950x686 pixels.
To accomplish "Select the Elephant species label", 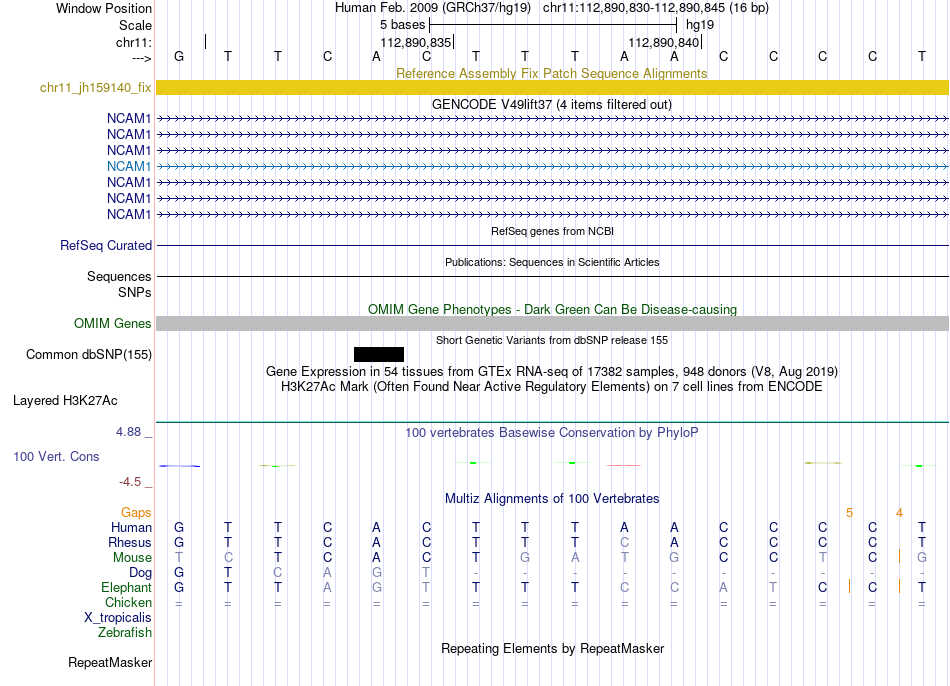I will point(126,587).
